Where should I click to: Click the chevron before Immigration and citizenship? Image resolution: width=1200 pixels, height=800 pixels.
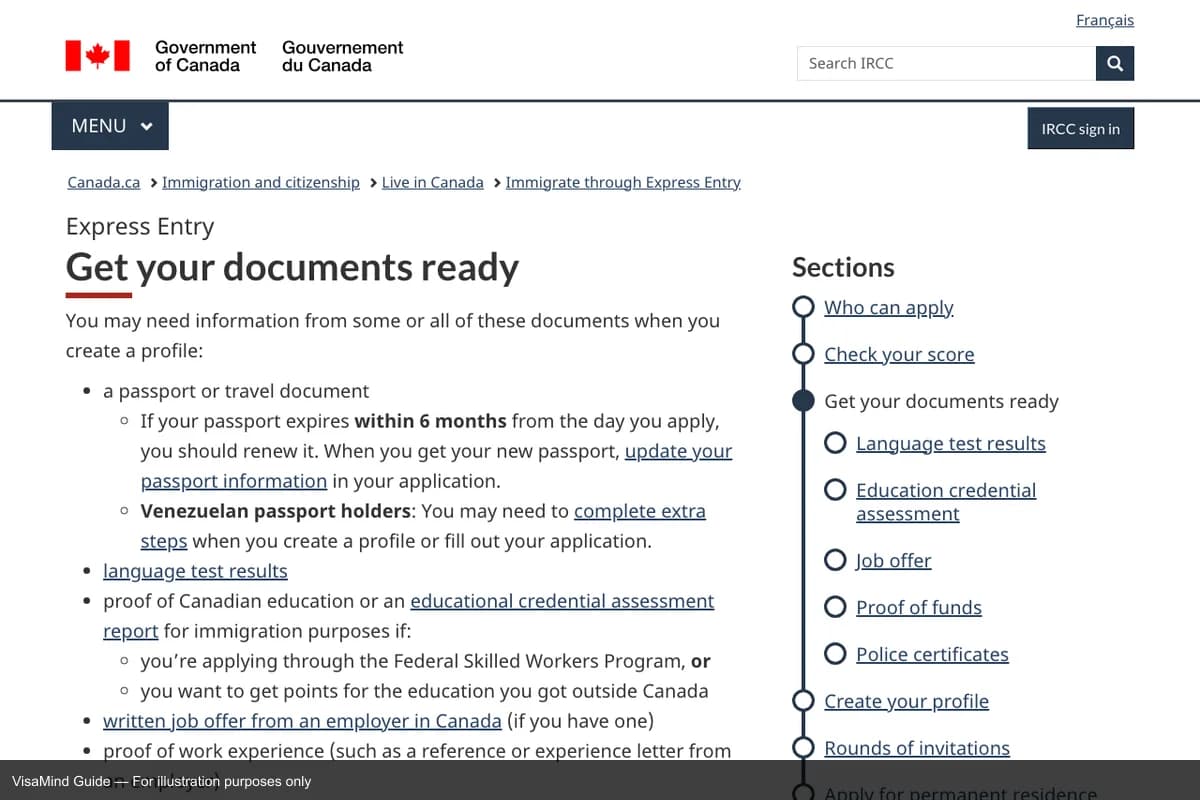tap(153, 182)
